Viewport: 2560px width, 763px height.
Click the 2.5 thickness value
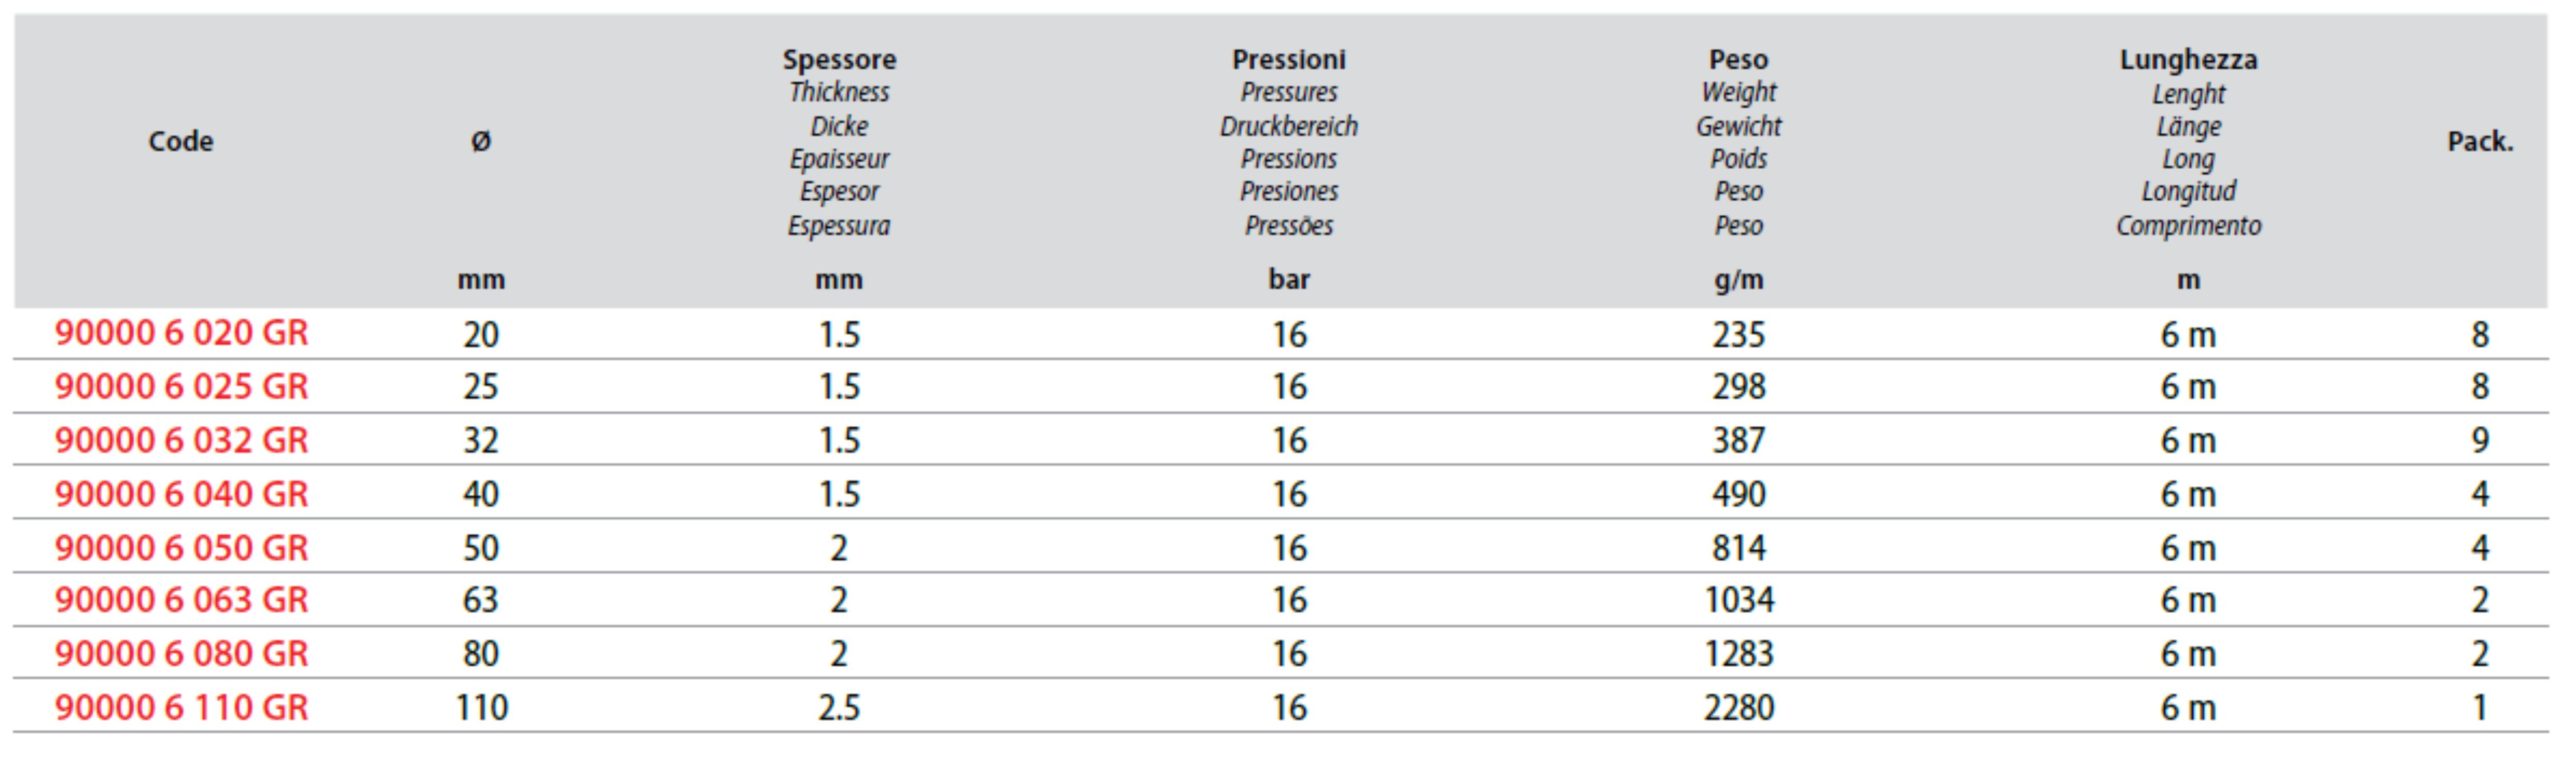point(839,707)
